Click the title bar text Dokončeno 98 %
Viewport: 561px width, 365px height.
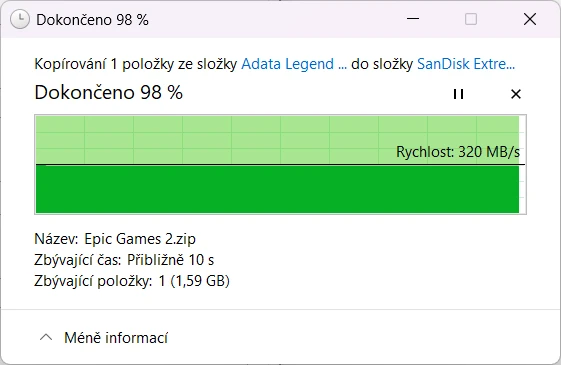point(92,20)
